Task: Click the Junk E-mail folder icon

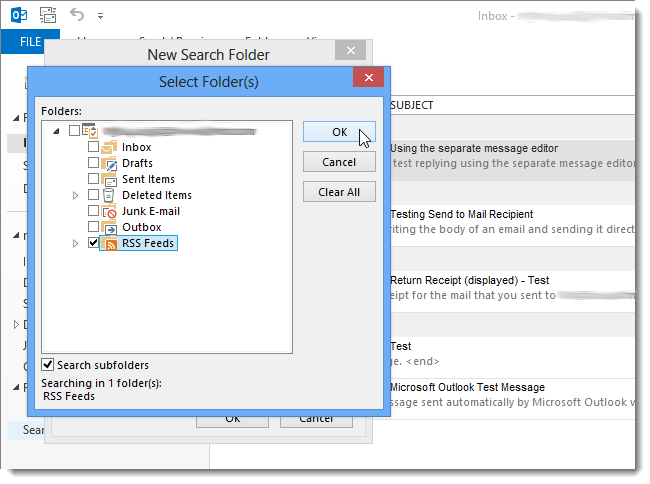Action: pyautogui.click(x=109, y=211)
